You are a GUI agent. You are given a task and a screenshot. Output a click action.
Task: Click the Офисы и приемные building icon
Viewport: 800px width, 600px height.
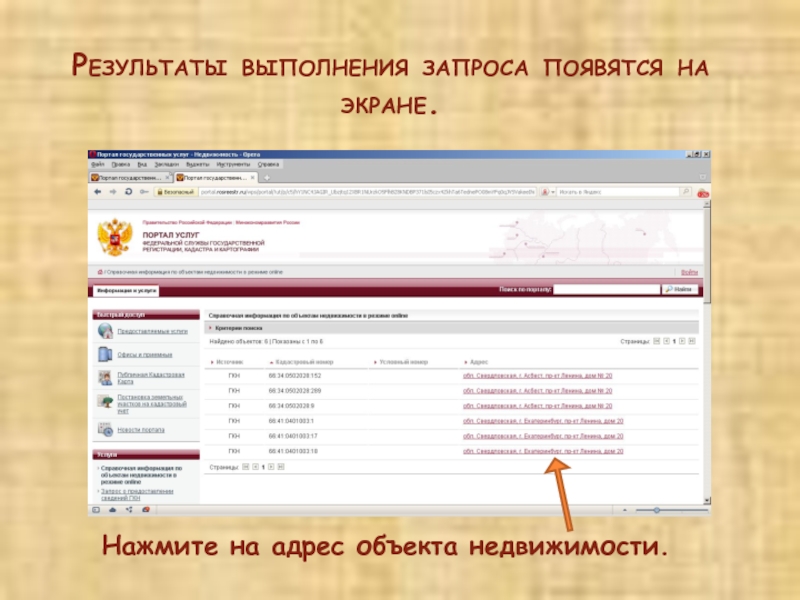pyautogui.click(x=105, y=354)
